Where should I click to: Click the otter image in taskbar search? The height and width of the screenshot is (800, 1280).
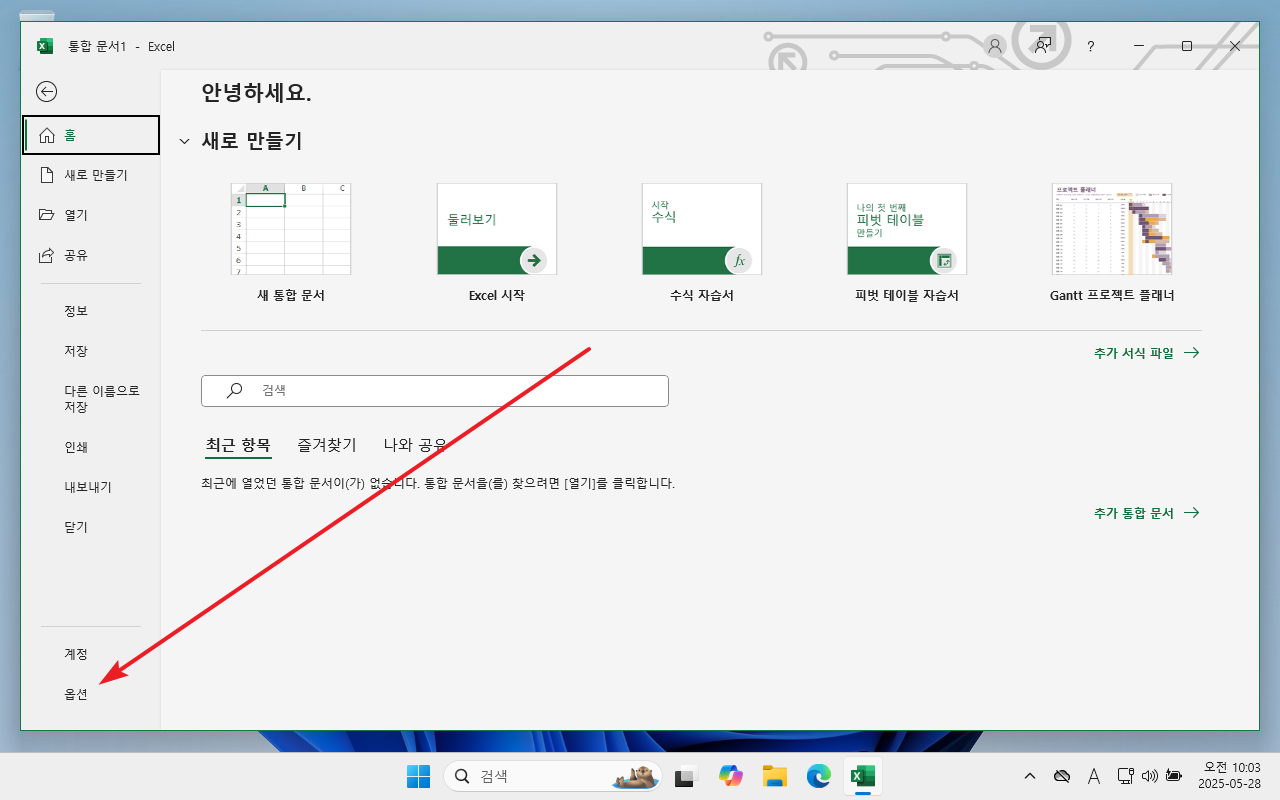(636, 776)
